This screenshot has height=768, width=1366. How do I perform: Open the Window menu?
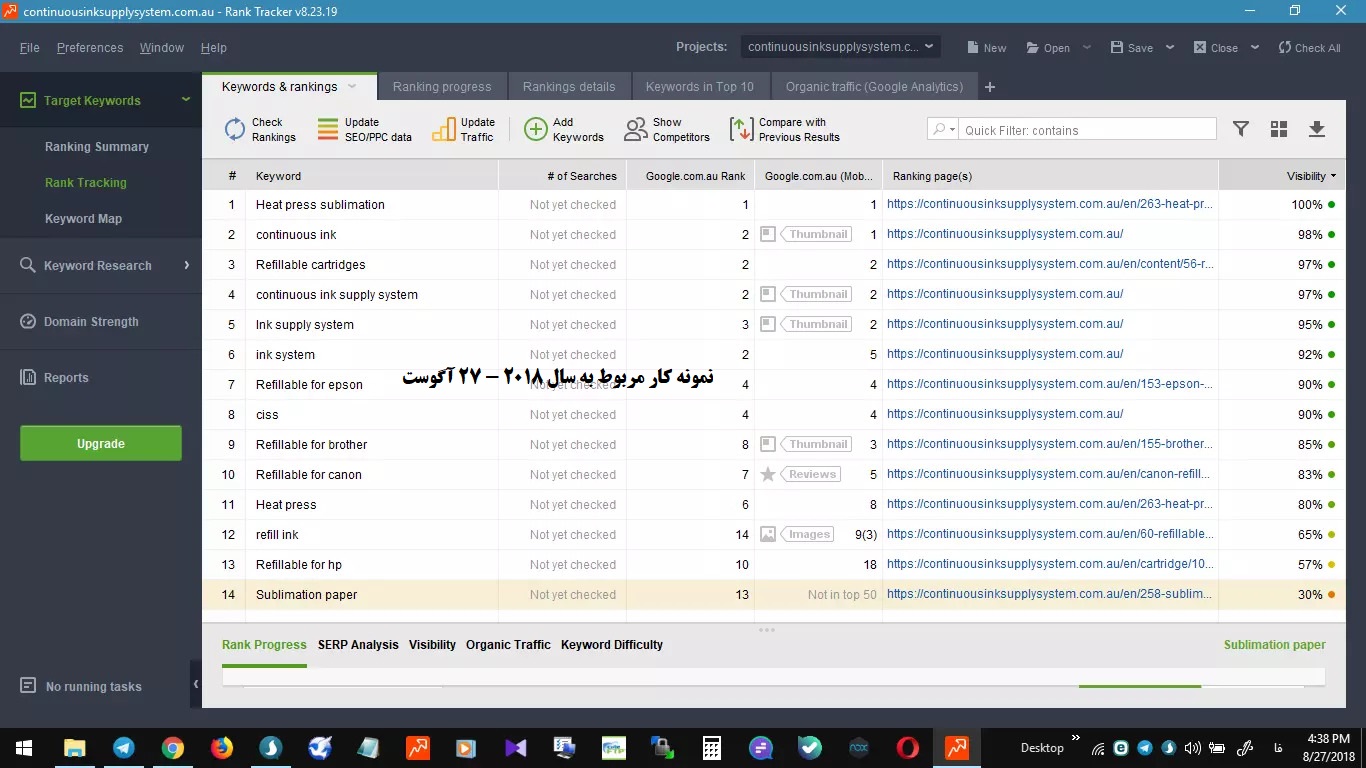pyautogui.click(x=162, y=48)
